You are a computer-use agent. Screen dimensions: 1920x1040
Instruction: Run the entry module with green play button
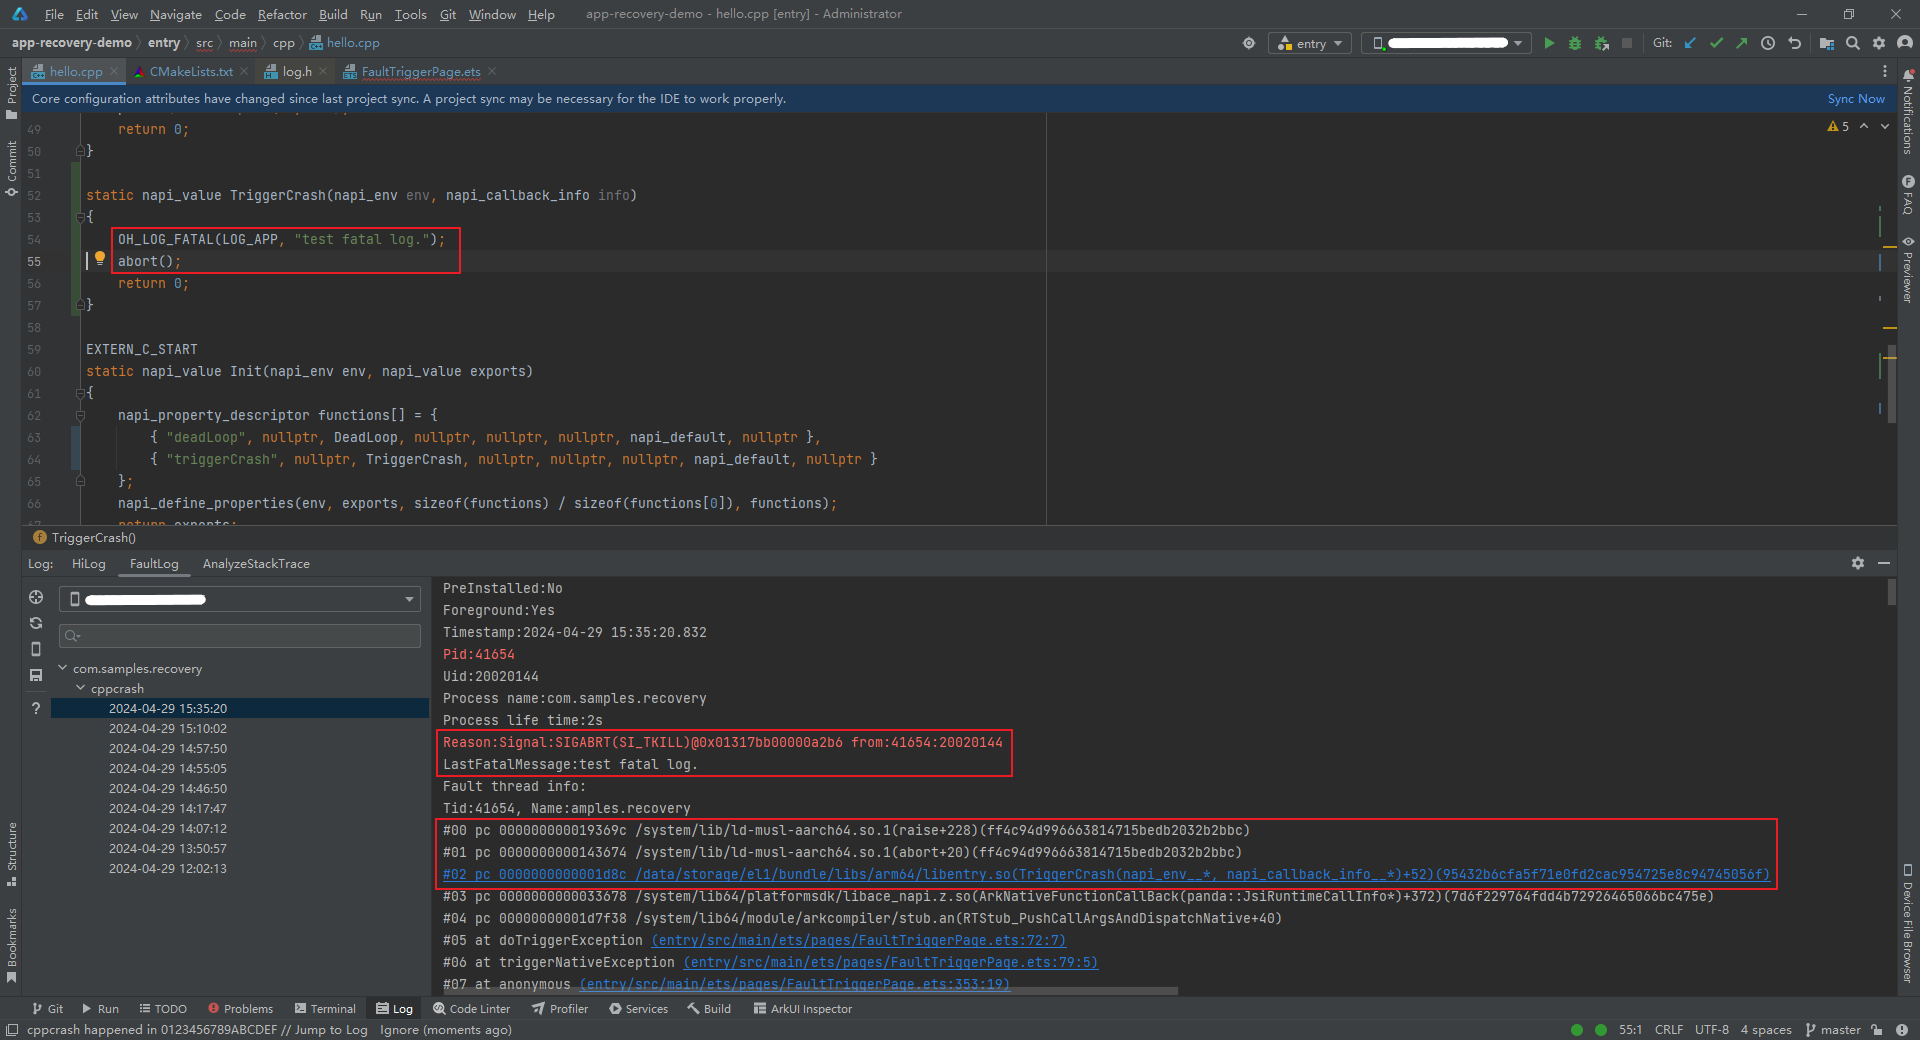pyautogui.click(x=1549, y=43)
